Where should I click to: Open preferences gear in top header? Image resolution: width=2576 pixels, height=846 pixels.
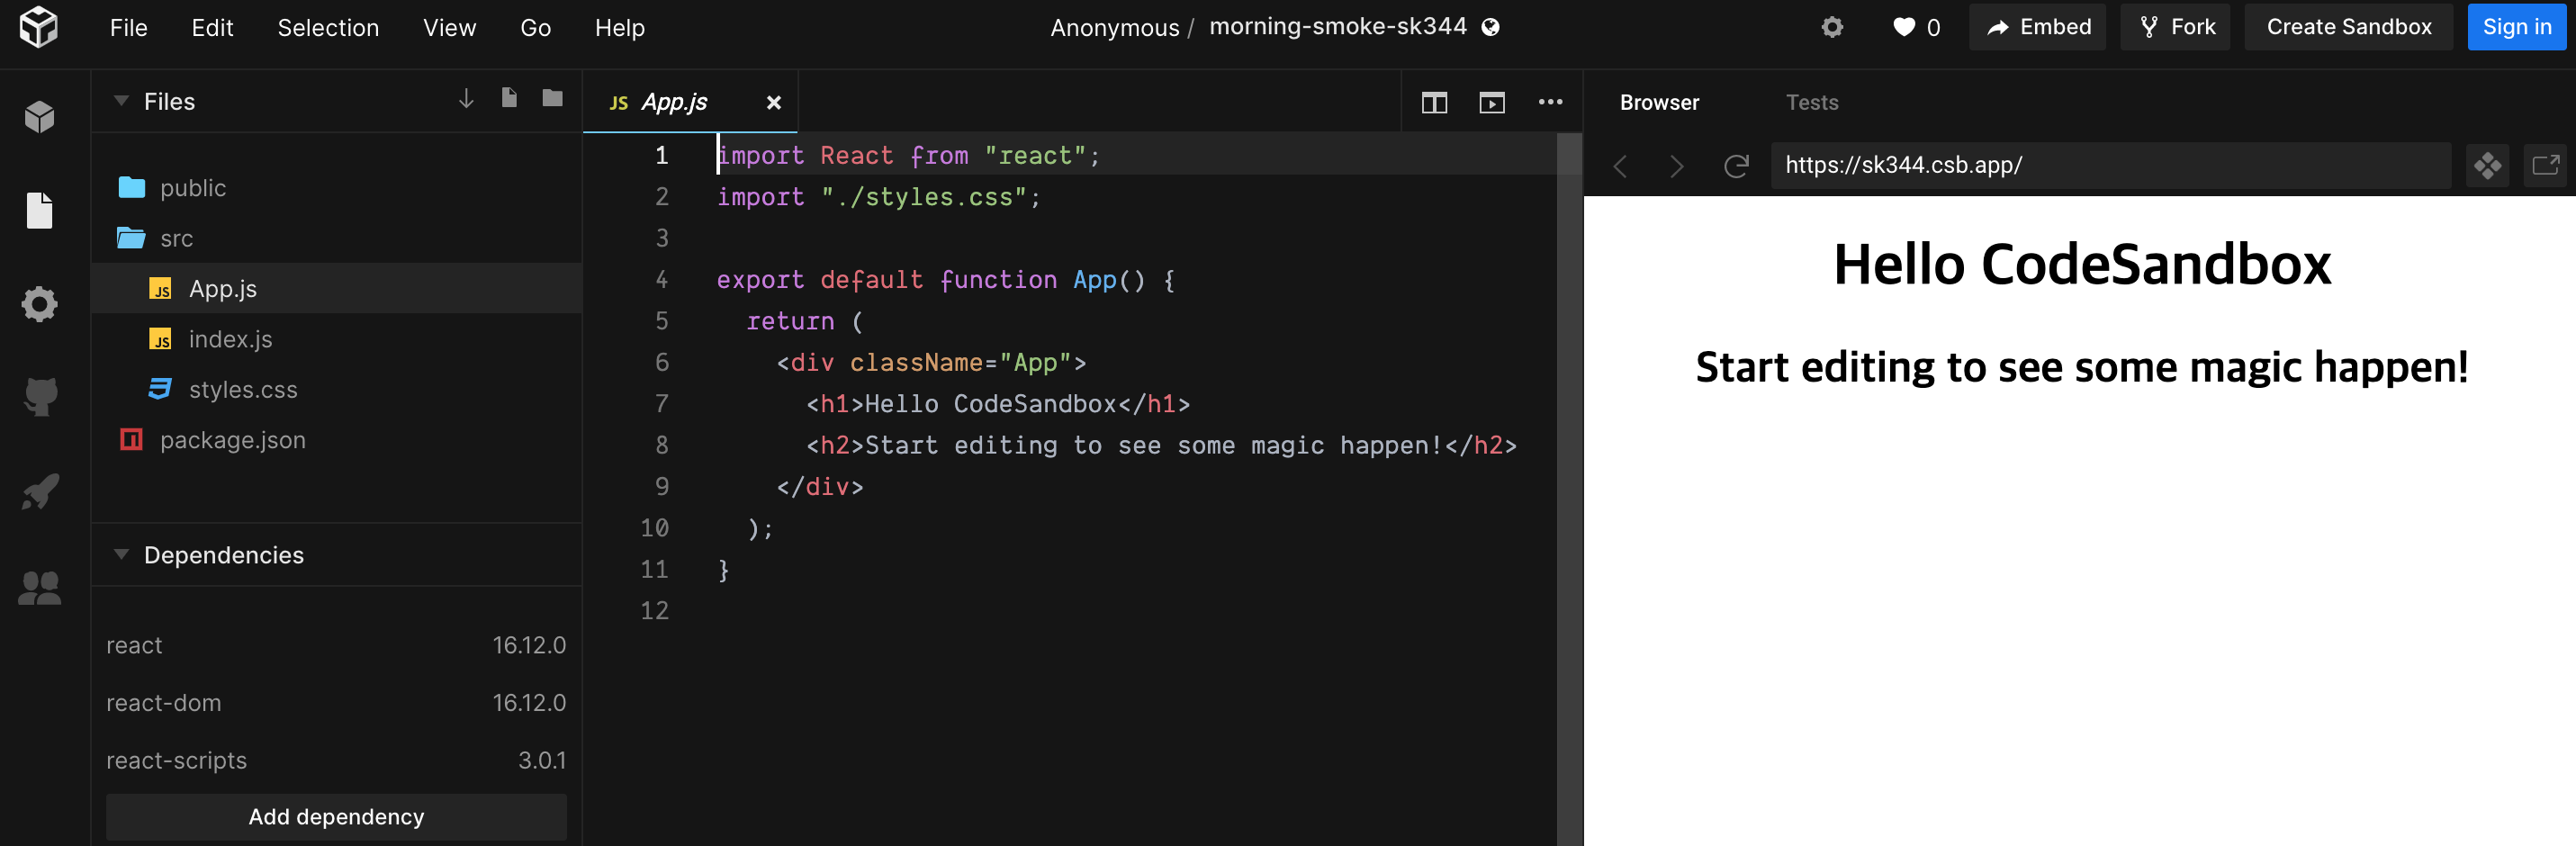point(1832,27)
